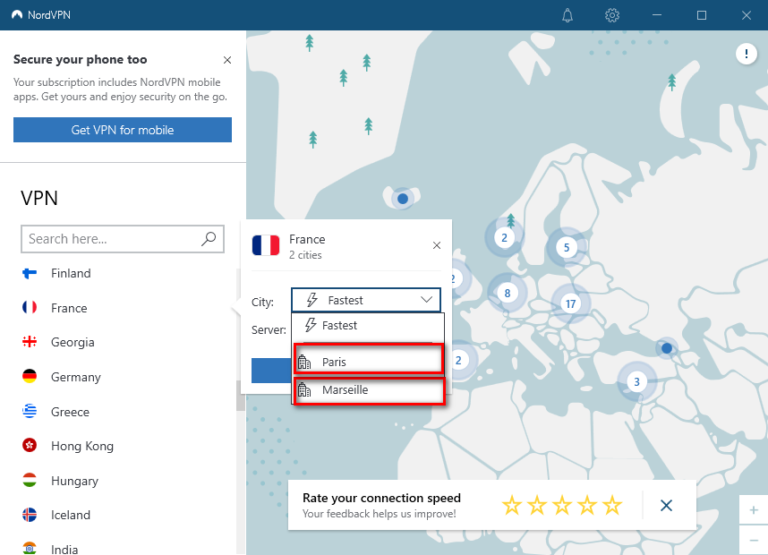Click the exclamation info icon on map

click(x=746, y=54)
